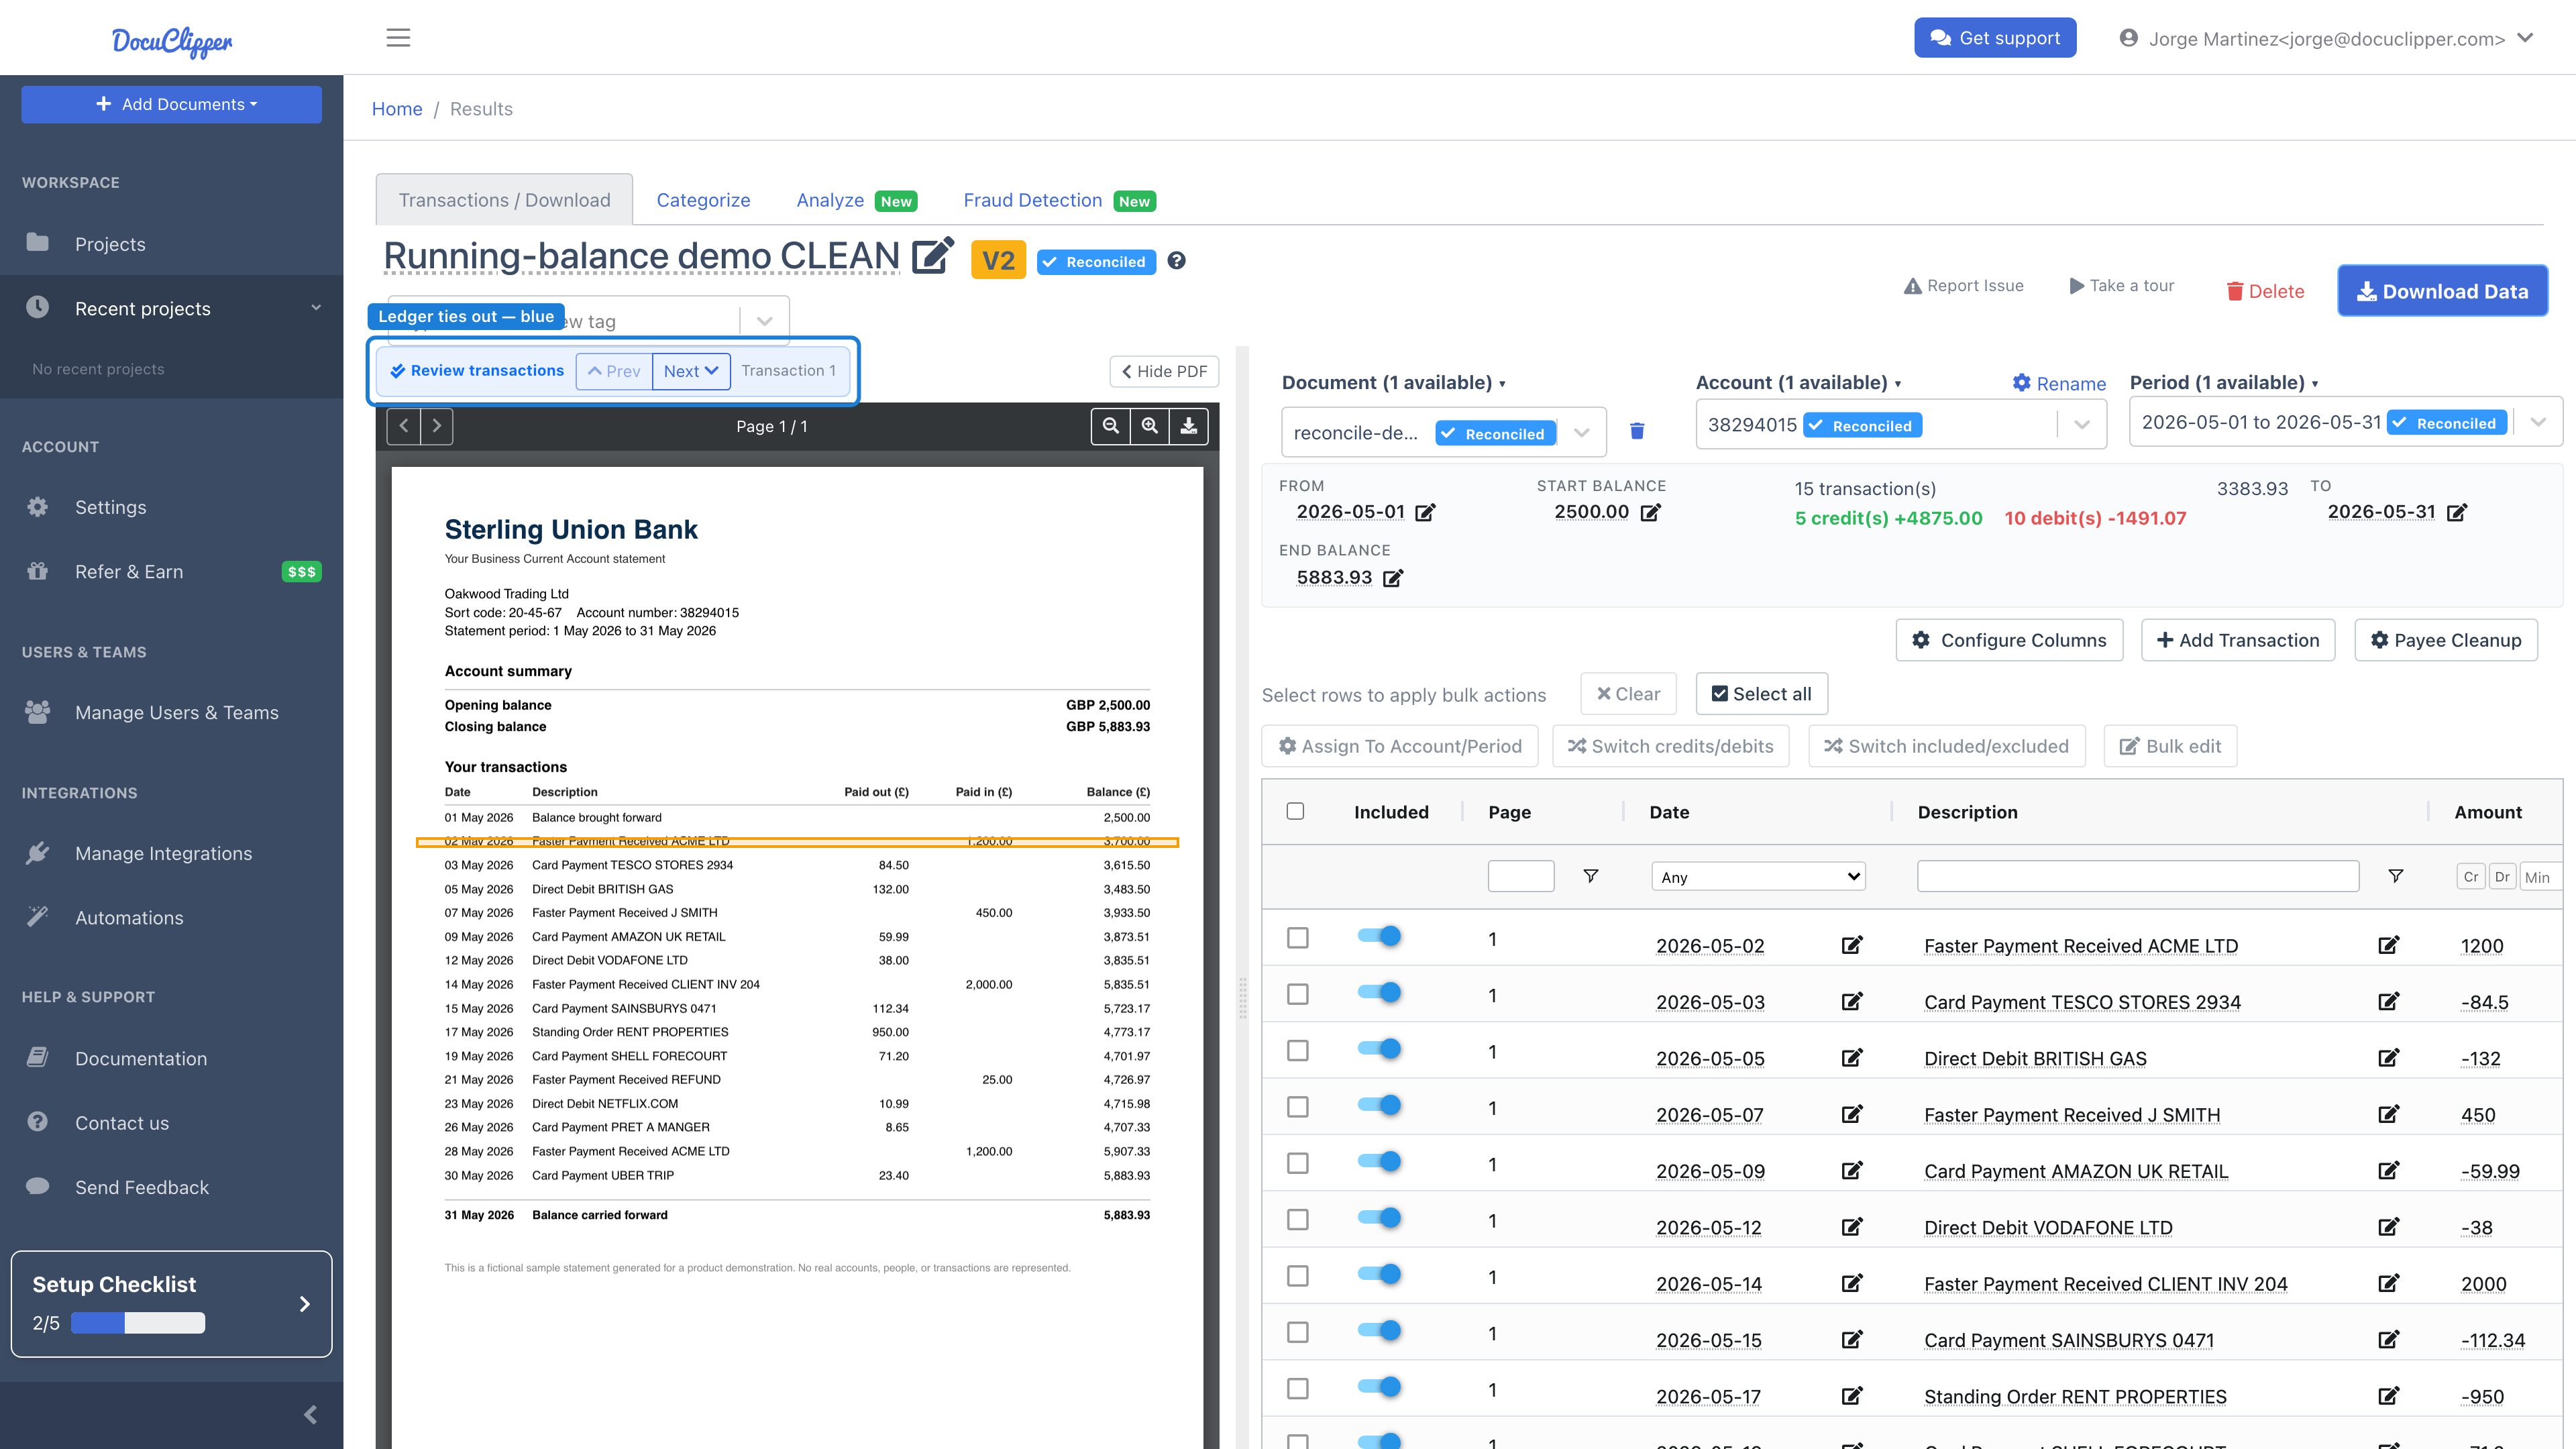
Task: Open the Description column filter icon
Action: 2395,876
